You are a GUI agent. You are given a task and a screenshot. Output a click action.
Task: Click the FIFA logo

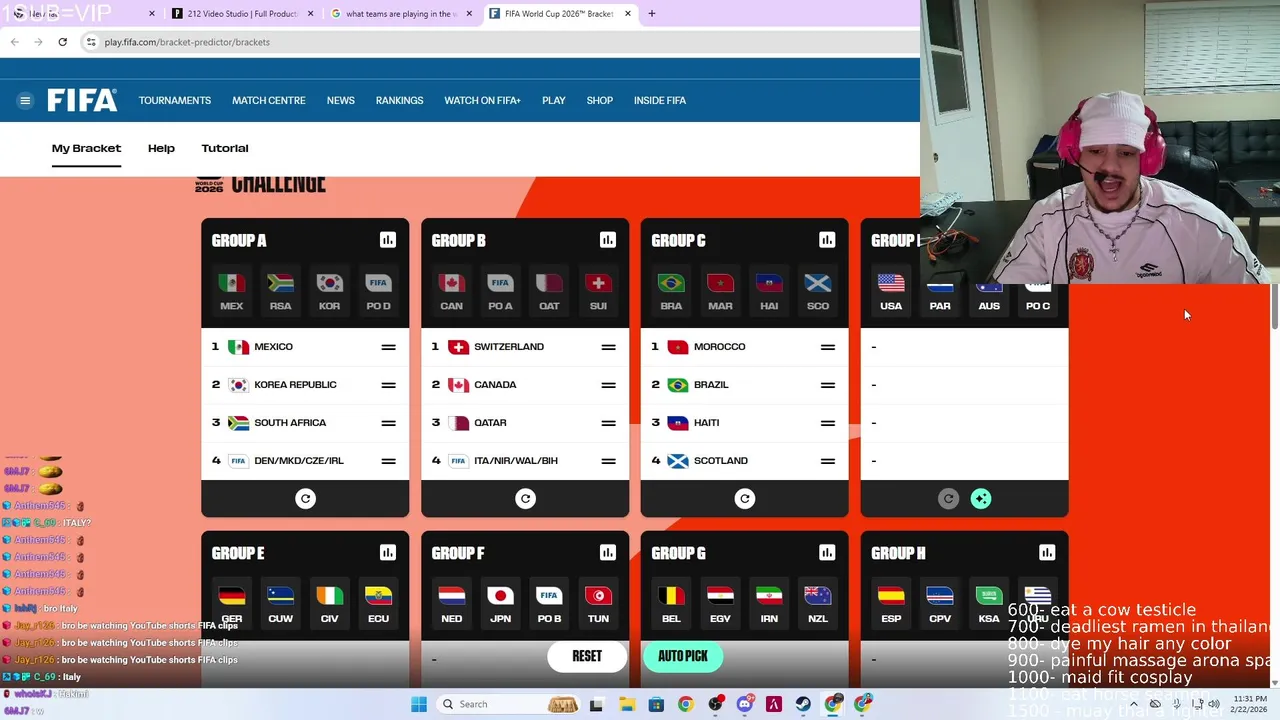[82, 100]
